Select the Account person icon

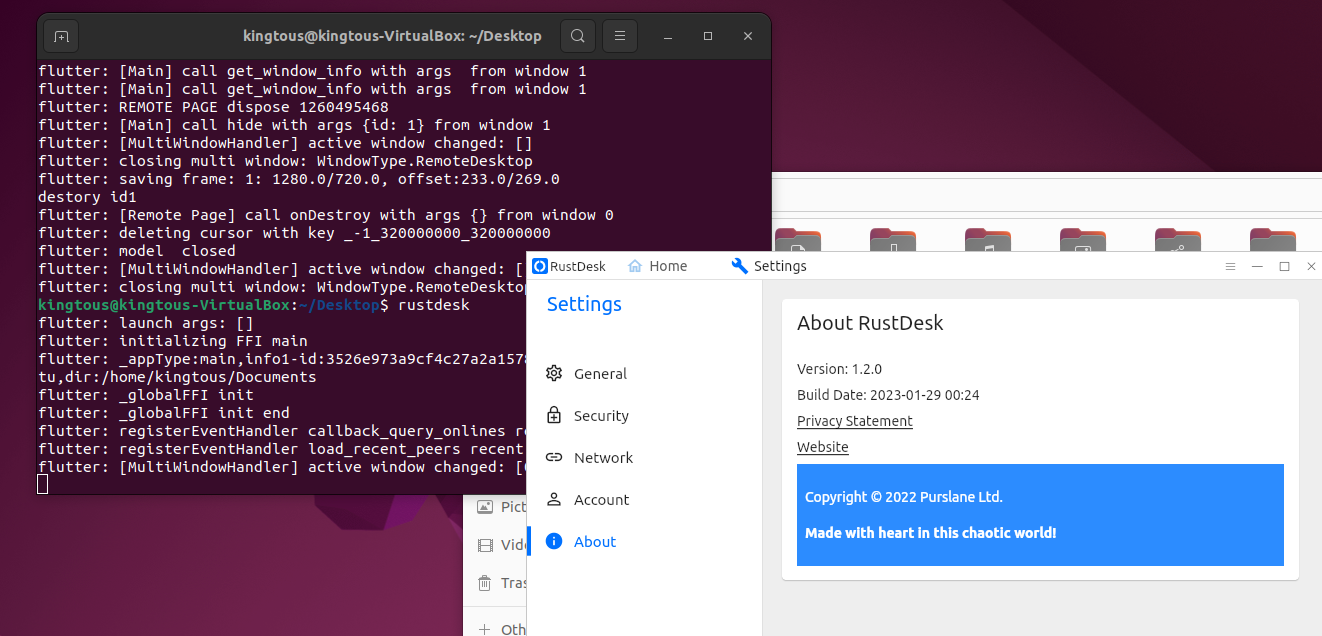555,499
